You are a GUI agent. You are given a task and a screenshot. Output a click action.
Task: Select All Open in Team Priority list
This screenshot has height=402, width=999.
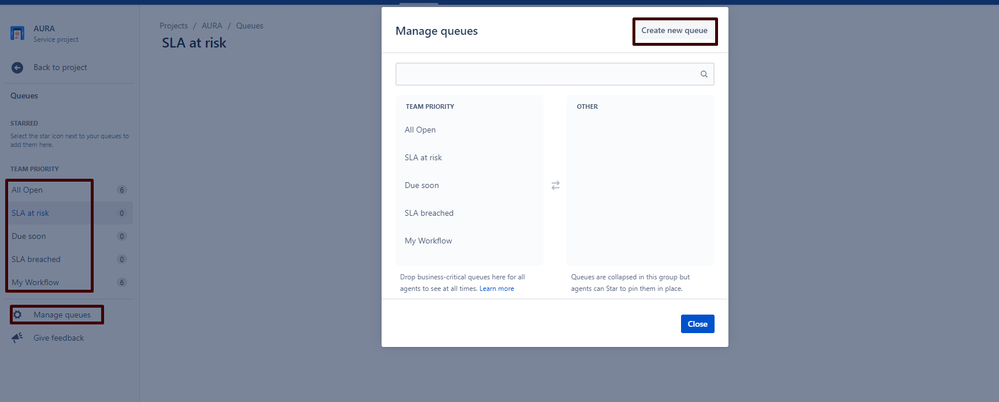[420, 130]
